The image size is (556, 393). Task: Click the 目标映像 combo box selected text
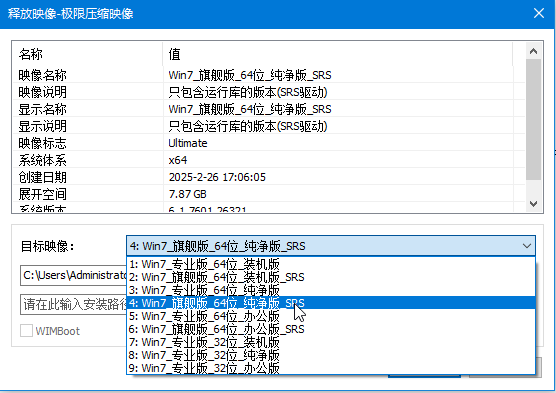217,246
